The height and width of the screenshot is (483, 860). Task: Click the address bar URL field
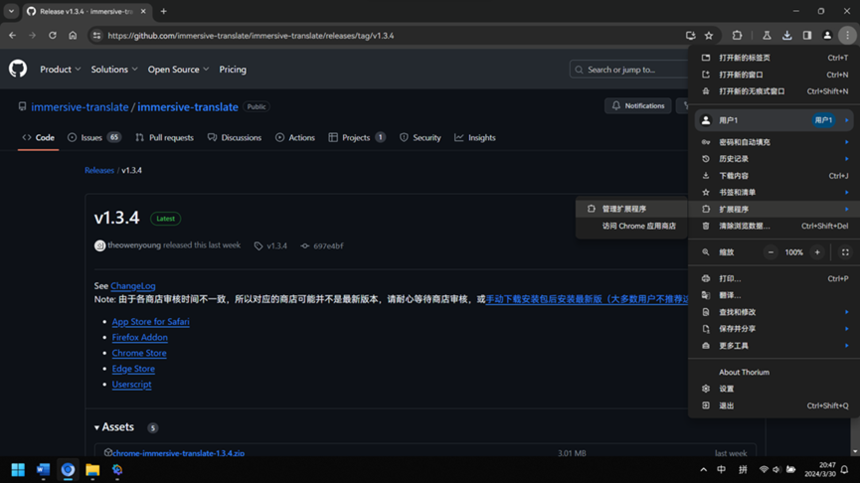[392, 36]
